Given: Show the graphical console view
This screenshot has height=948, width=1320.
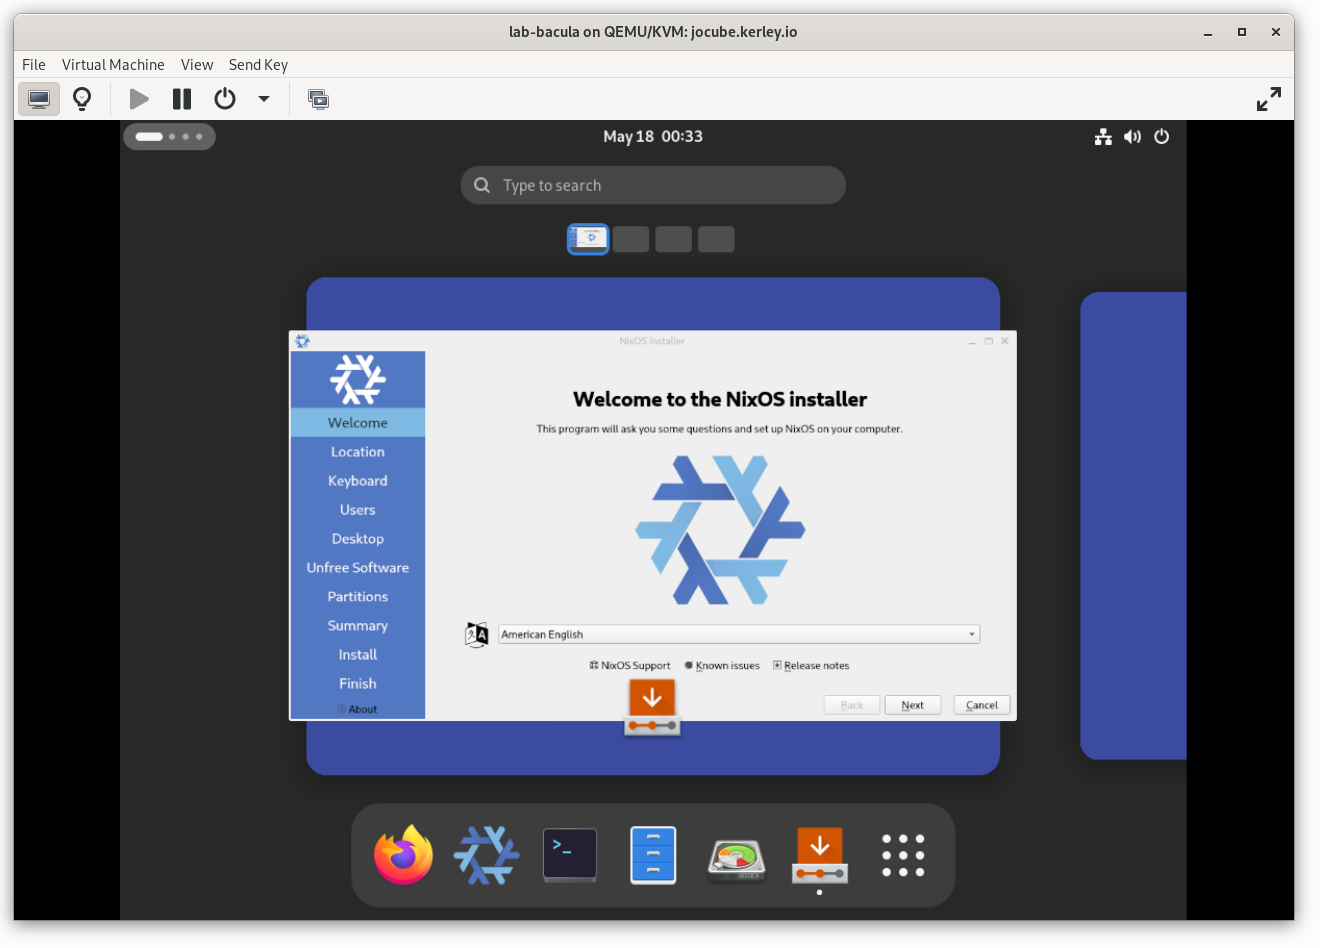Looking at the screenshot, I should pyautogui.click(x=39, y=99).
